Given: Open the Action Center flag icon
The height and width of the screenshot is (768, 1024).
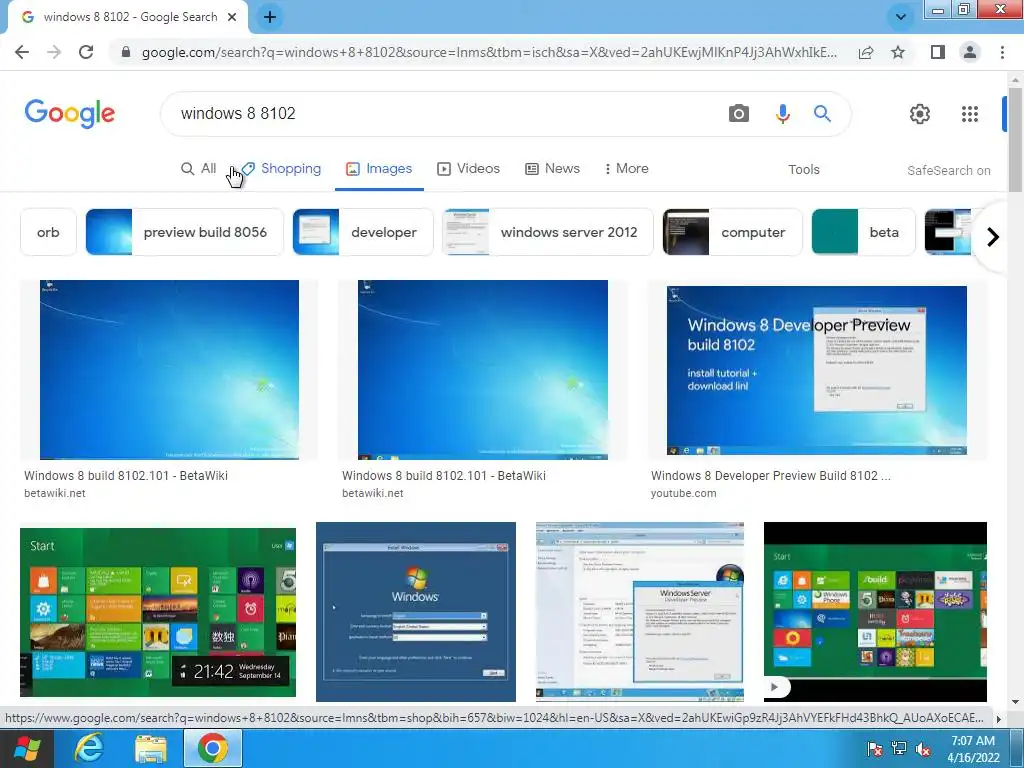Looking at the screenshot, I should [874, 749].
